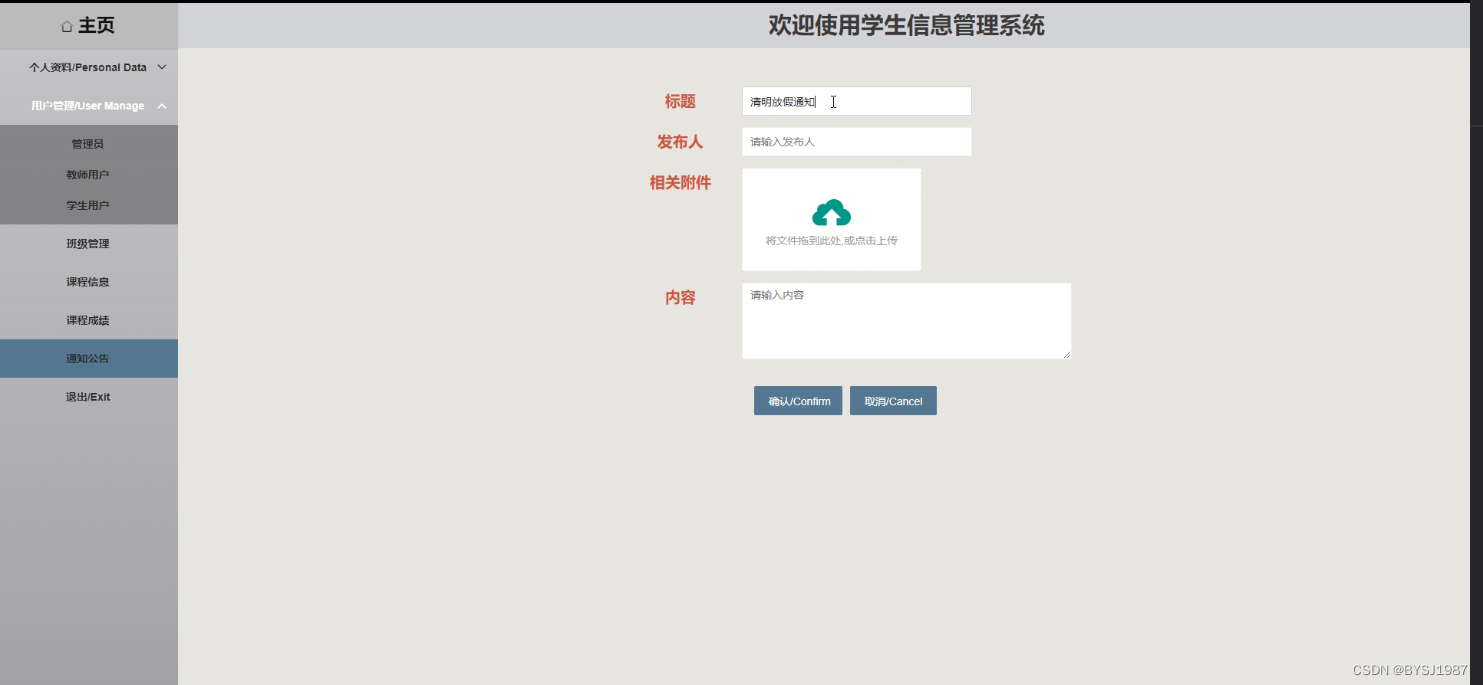The height and width of the screenshot is (685, 1483).
Task: Click the cloud upload icon
Action: pyautogui.click(x=831, y=213)
